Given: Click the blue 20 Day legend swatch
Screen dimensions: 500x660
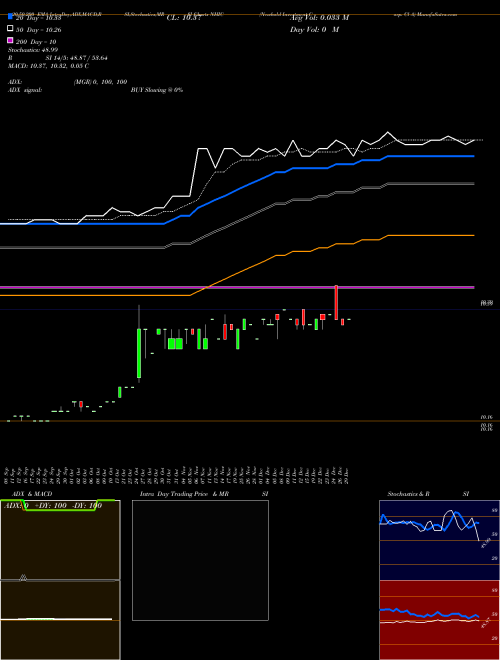Looking at the screenshot, I should [10, 17].
